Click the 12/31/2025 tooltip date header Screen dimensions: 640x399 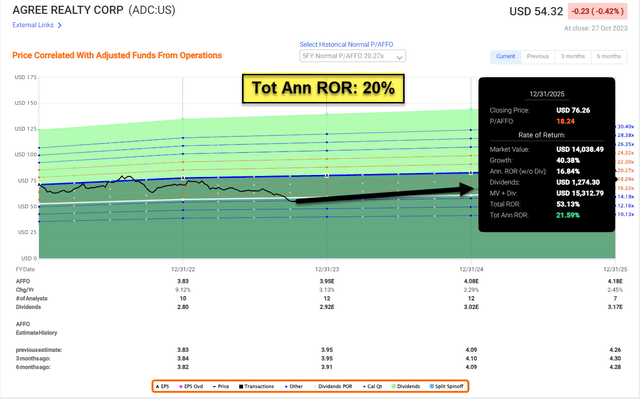pyautogui.click(x=547, y=94)
